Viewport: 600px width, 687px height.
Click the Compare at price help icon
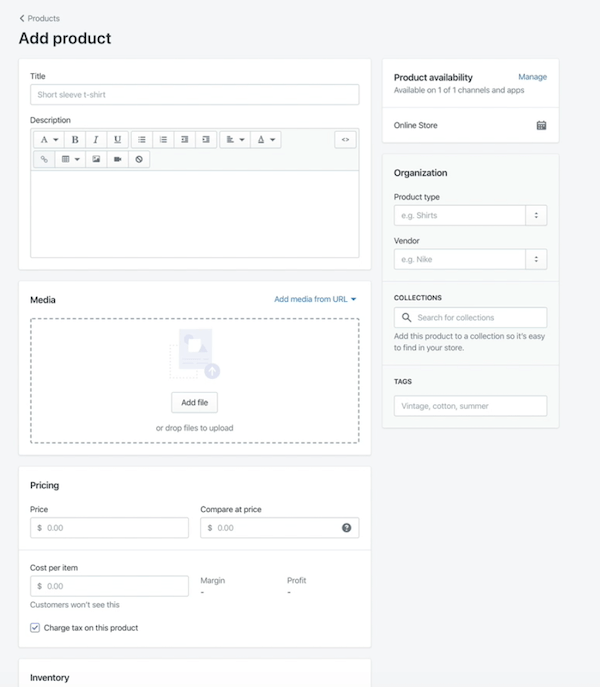click(x=347, y=528)
